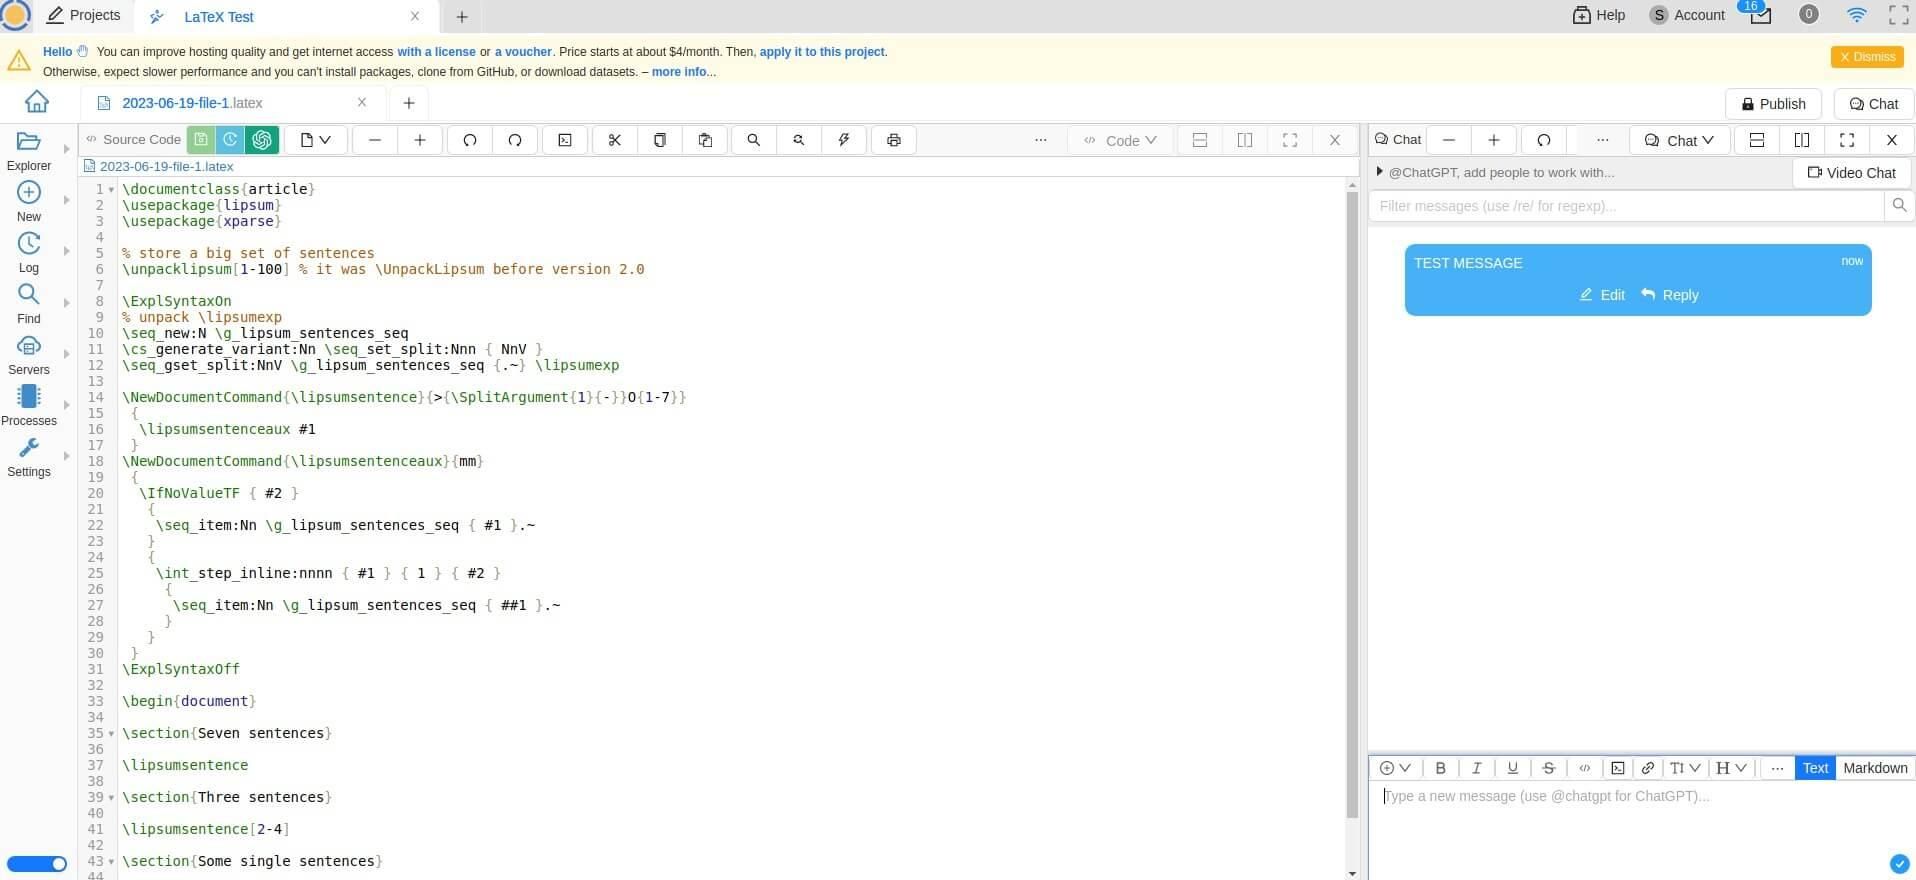Switch chat input to Text mode

1815,768
